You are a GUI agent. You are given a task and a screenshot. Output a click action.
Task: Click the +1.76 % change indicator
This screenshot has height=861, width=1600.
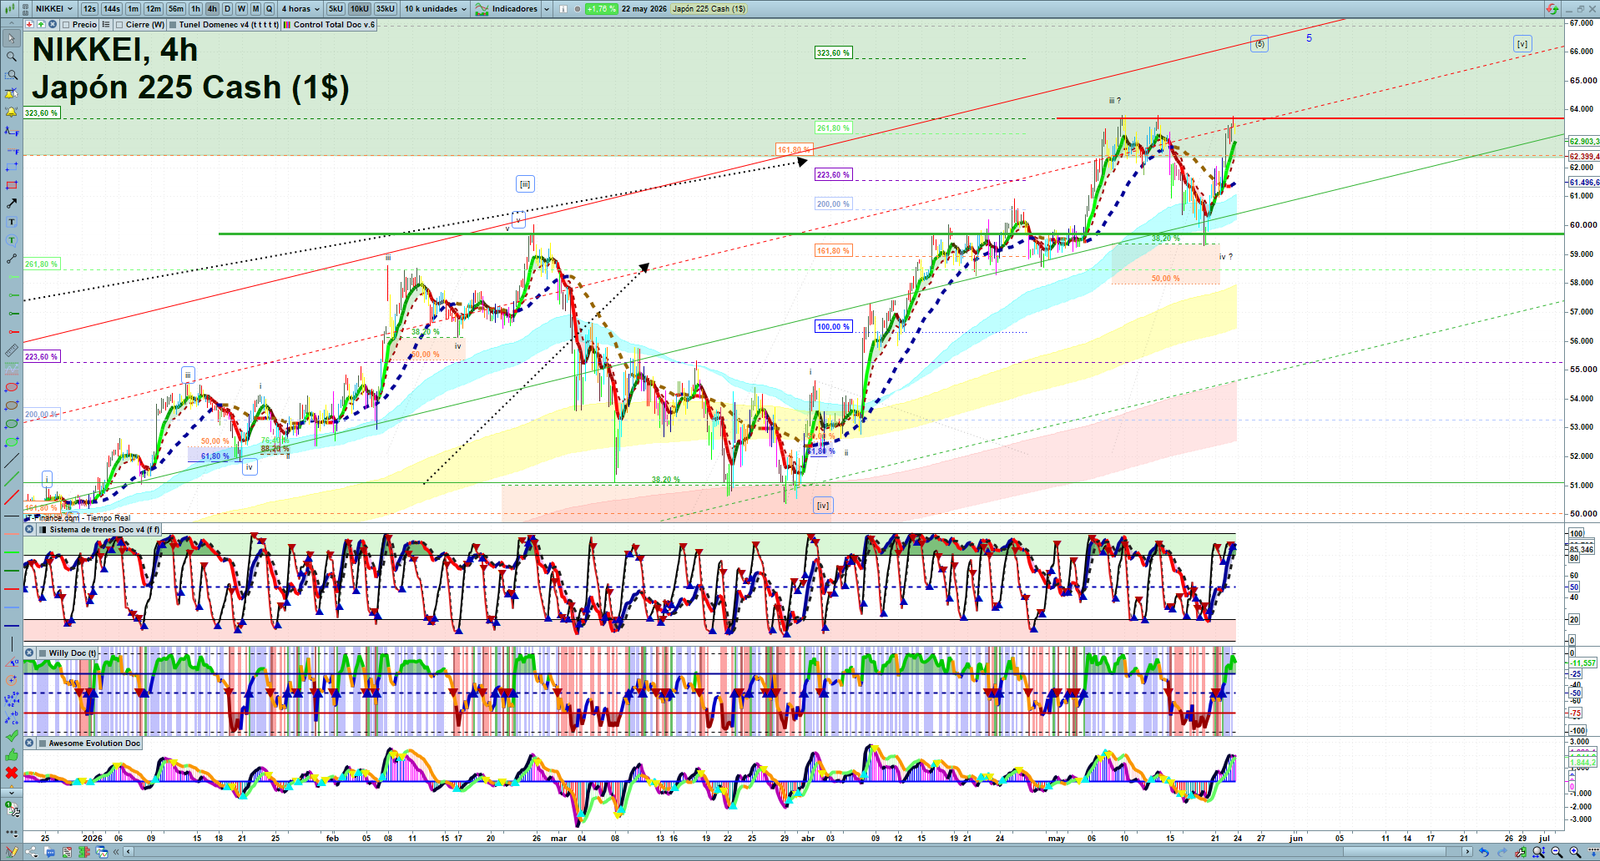tap(601, 8)
